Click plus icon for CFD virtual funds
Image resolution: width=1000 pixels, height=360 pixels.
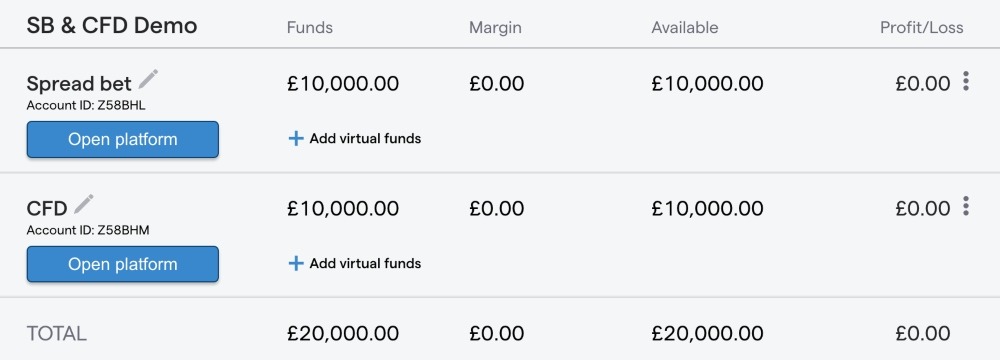[296, 263]
